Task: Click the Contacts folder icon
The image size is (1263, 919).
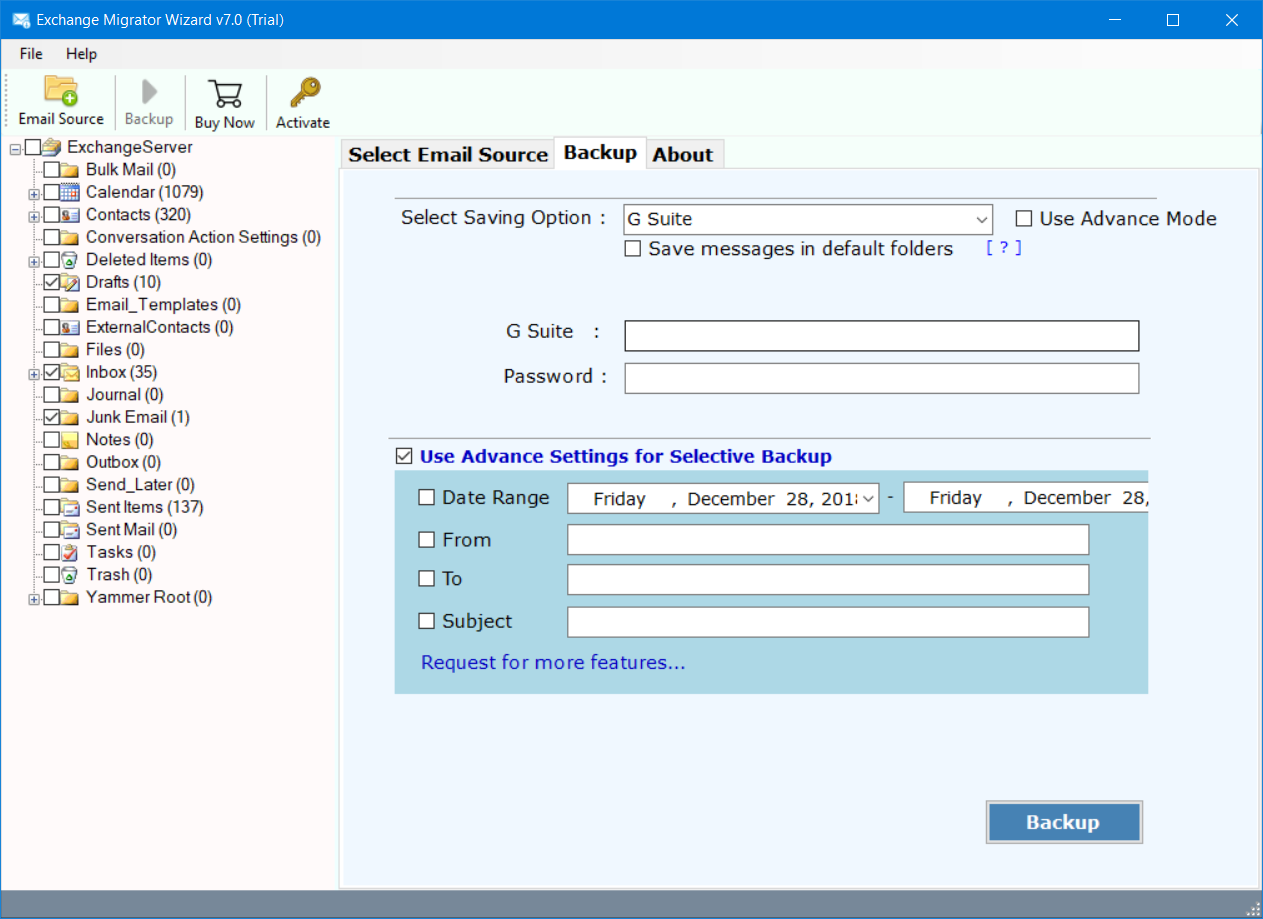Action: [x=70, y=215]
